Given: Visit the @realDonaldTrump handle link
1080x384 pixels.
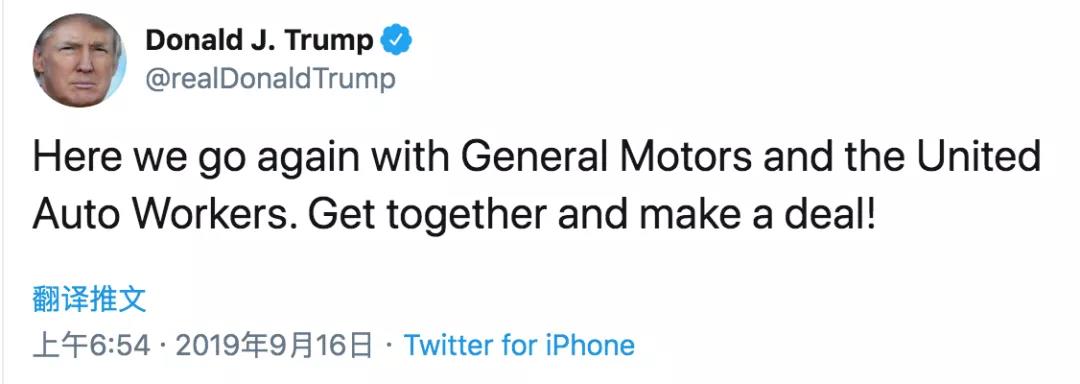Looking at the screenshot, I should point(270,79).
